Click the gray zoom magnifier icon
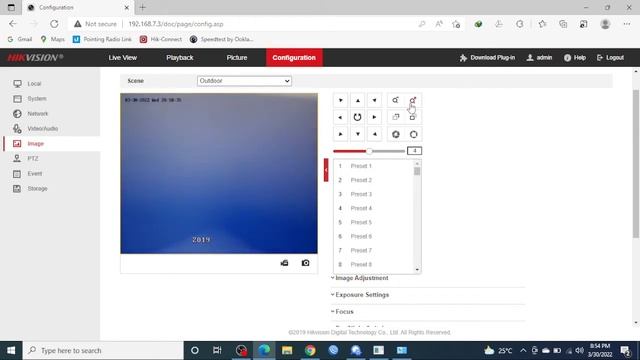The width and height of the screenshot is (640, 360). pos(395,100)
